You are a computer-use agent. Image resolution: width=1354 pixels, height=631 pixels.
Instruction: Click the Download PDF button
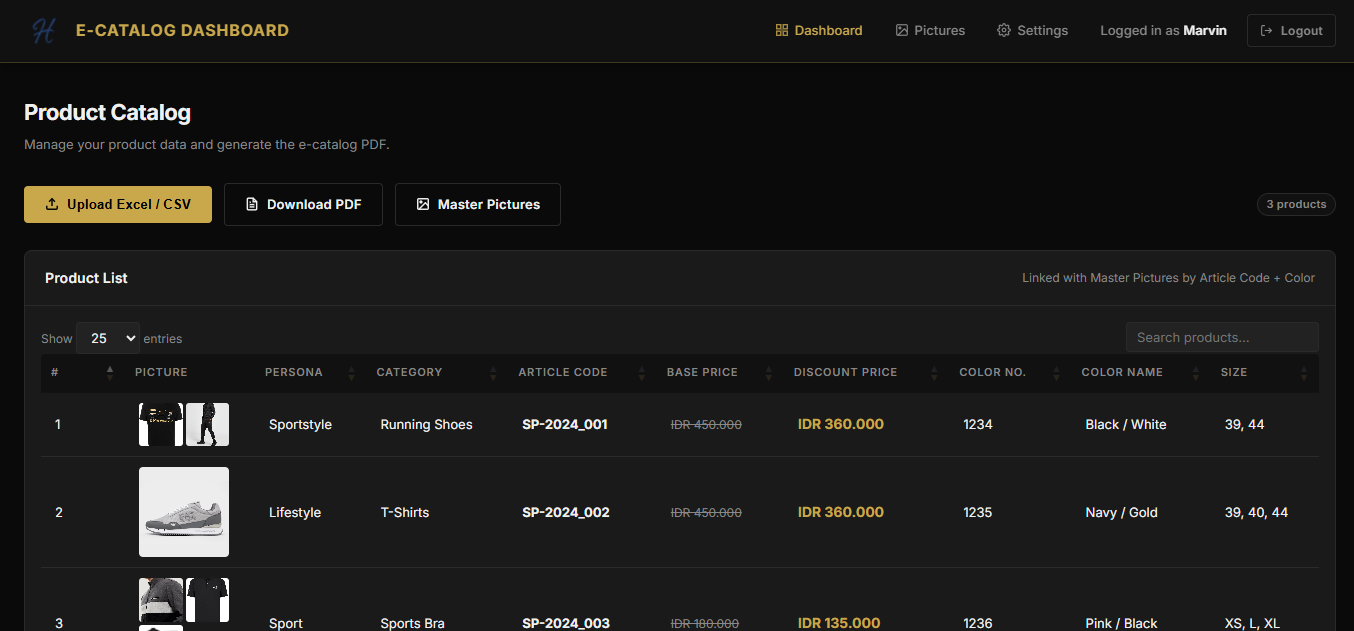pyautogui.click(x=303, y=204)
